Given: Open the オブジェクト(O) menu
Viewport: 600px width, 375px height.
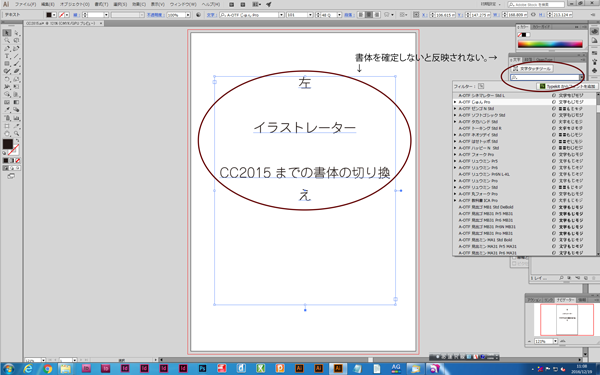Looking at the screenshot, I should tap(75, 5).
